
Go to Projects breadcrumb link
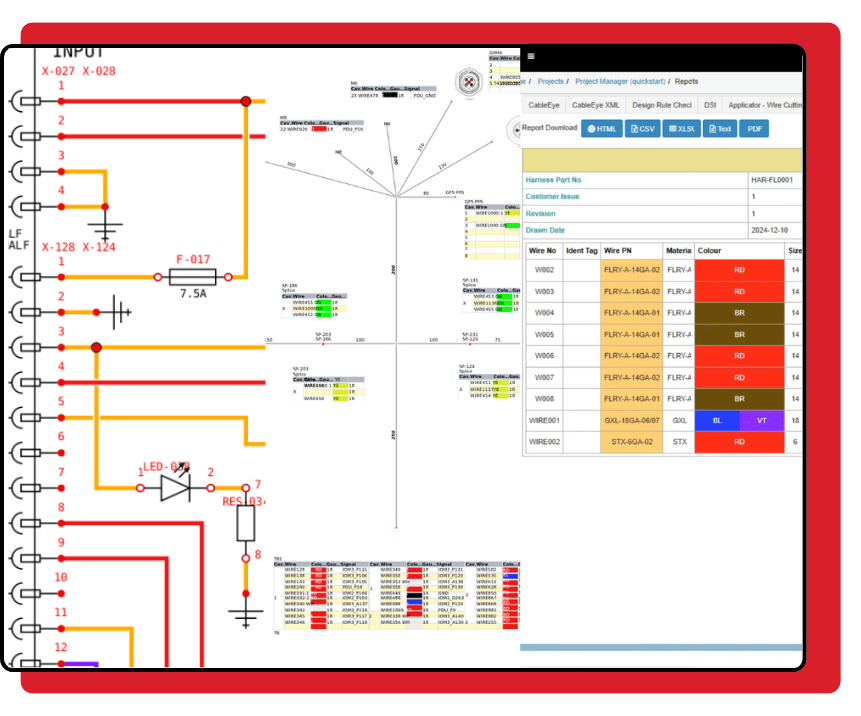550,82
